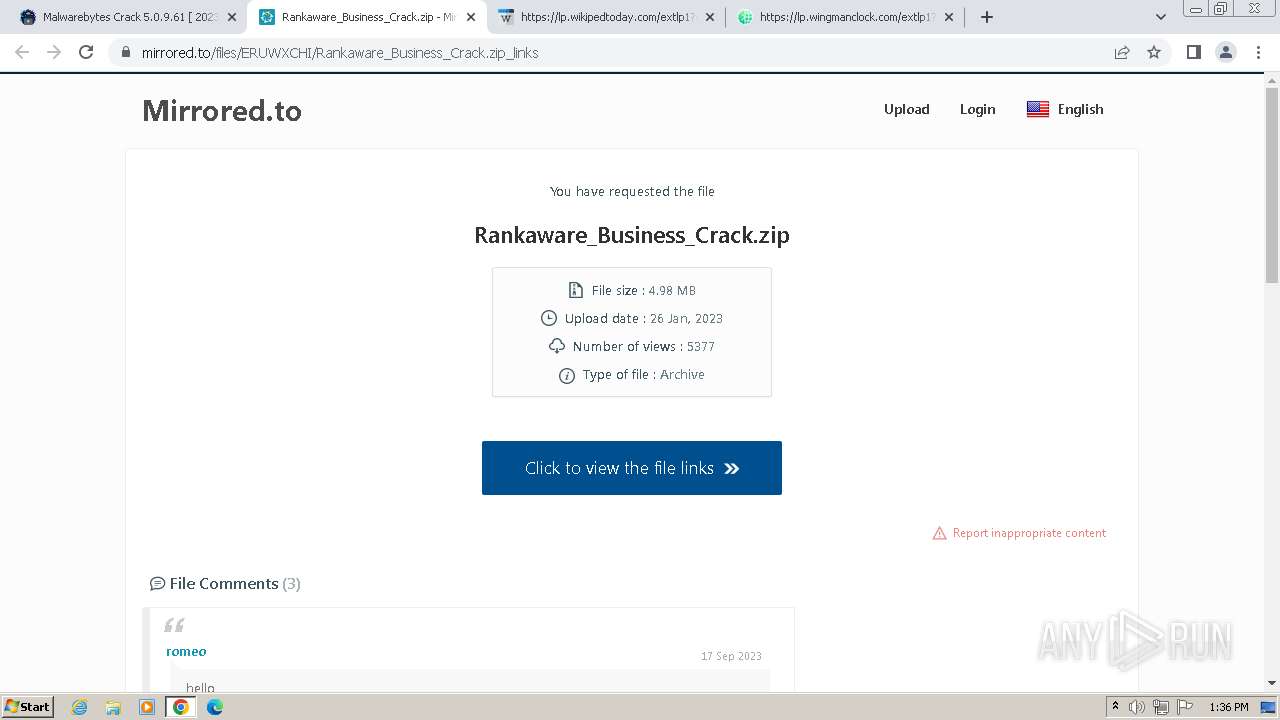Open the volume speaker tray icon
This screenshot has height=720, width=1280.
[1137, 707]
